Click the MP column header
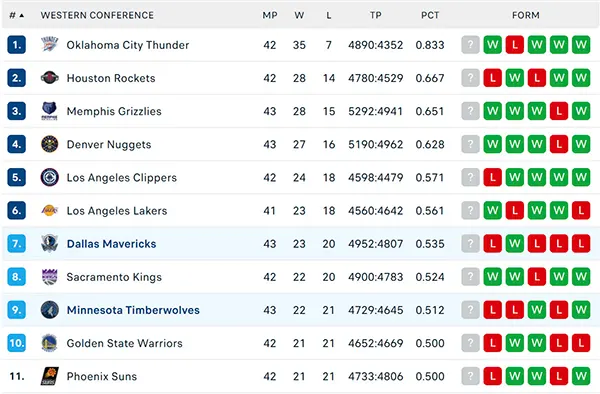This screenshot has width=600, height=394. tap(270, 15)
